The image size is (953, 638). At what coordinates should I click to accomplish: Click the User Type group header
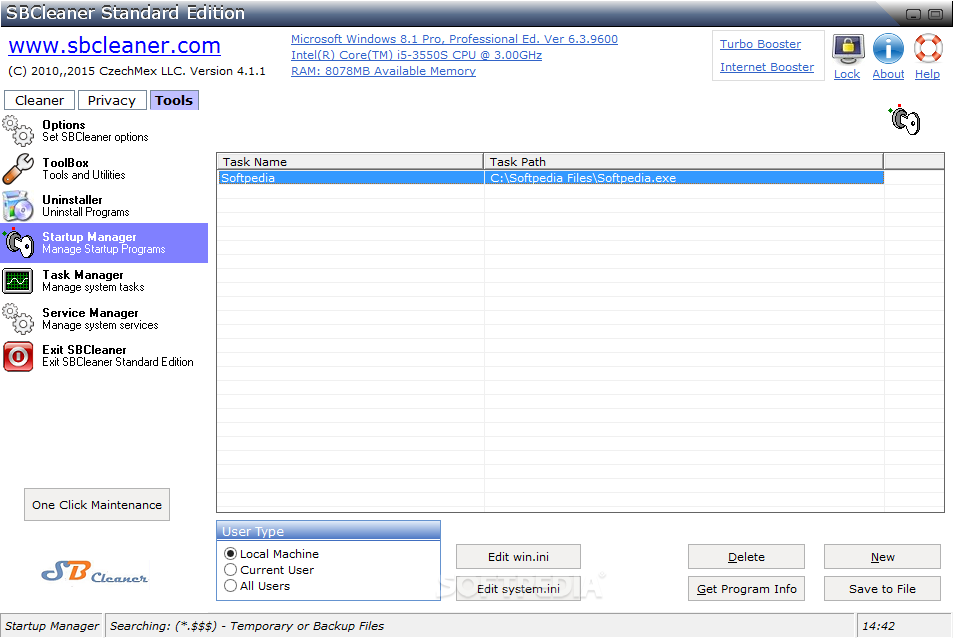tap(328, 531)
